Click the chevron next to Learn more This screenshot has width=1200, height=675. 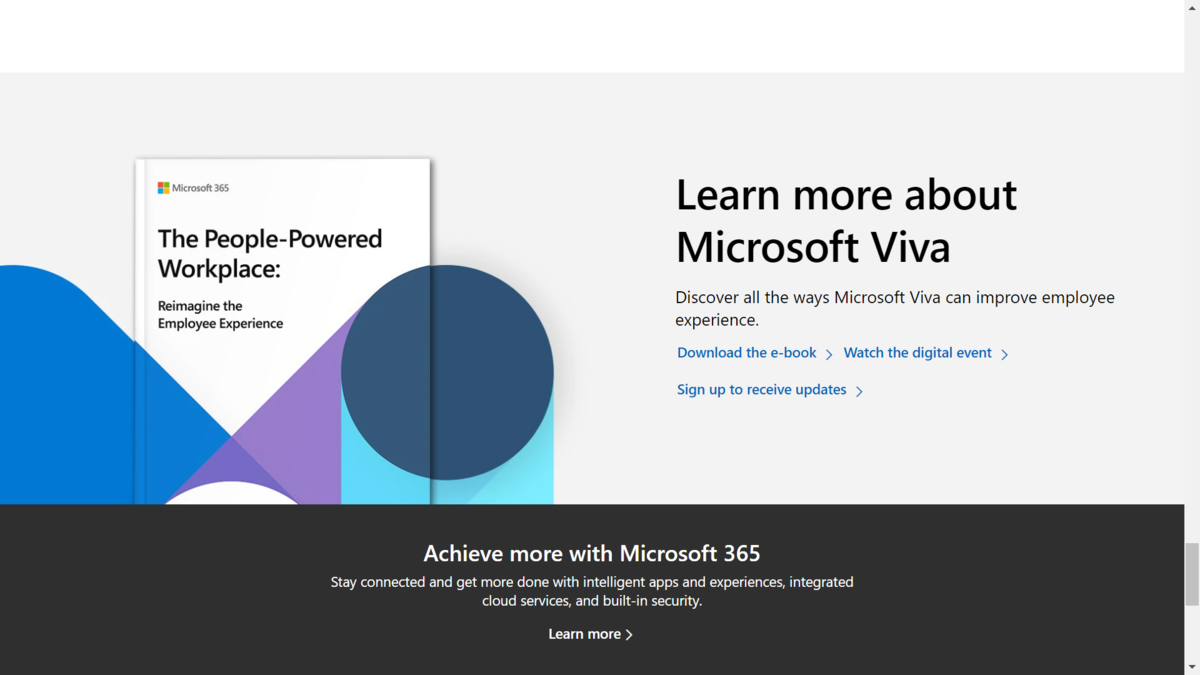(x=629, y=635)
